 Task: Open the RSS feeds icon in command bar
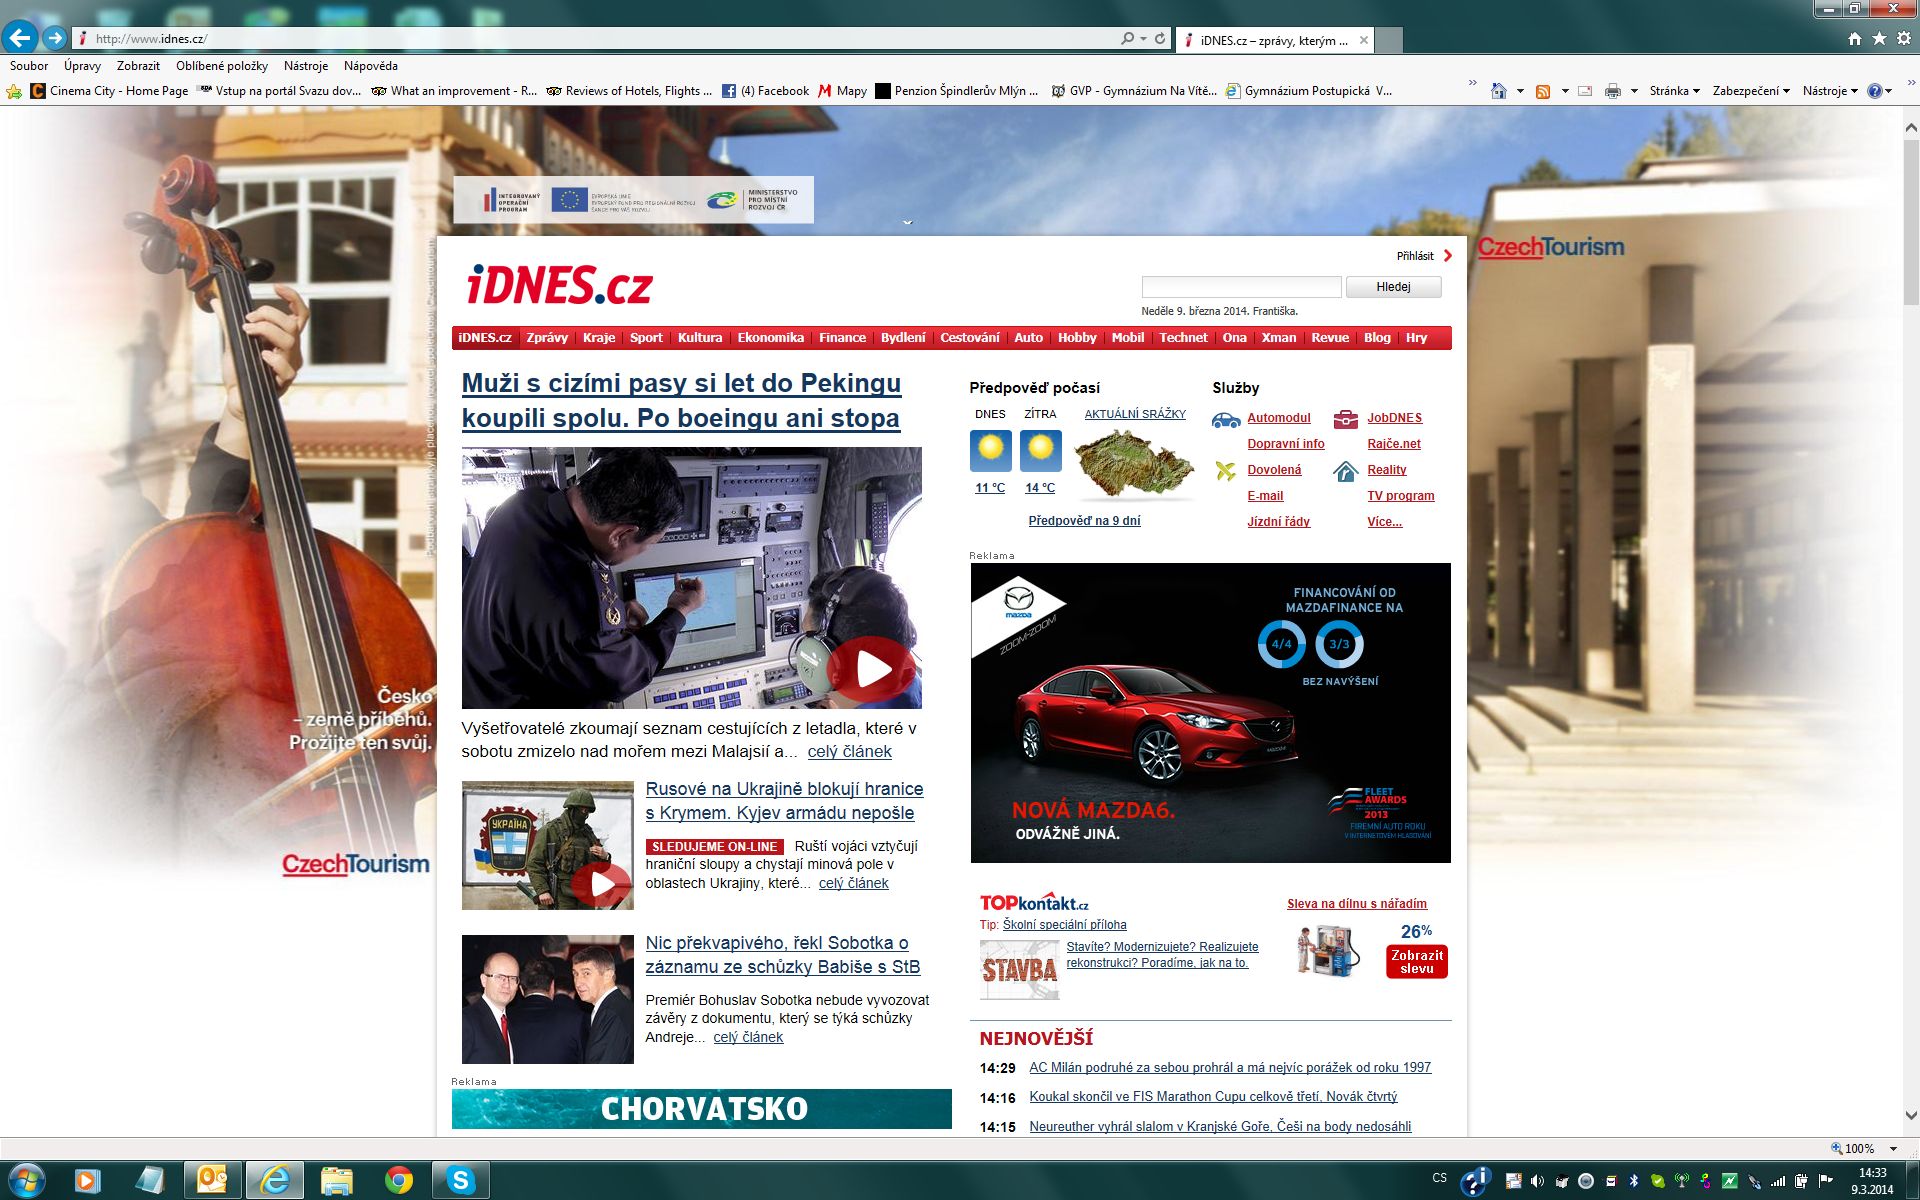1543,91
